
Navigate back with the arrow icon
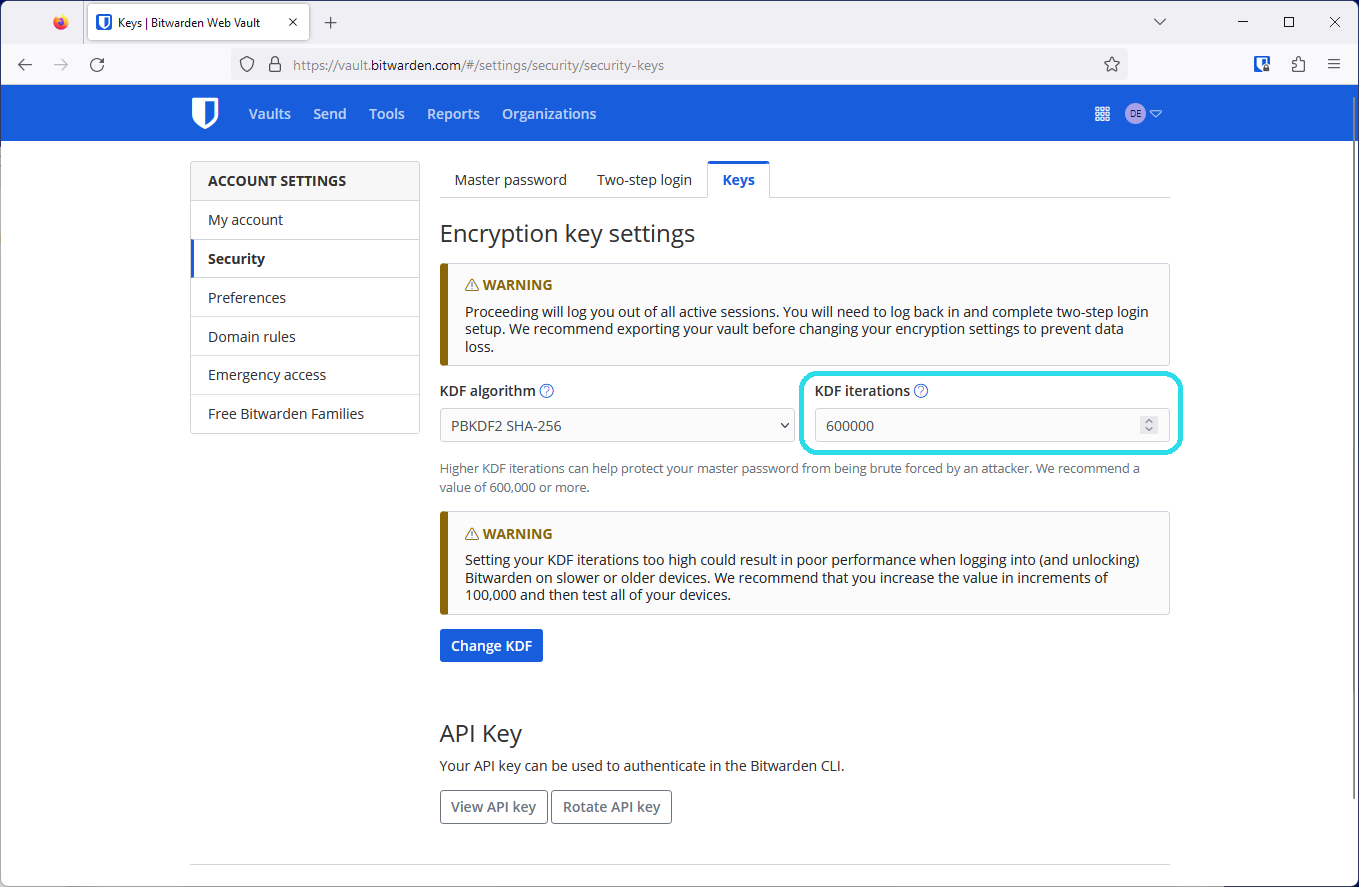tap(24, 63)
